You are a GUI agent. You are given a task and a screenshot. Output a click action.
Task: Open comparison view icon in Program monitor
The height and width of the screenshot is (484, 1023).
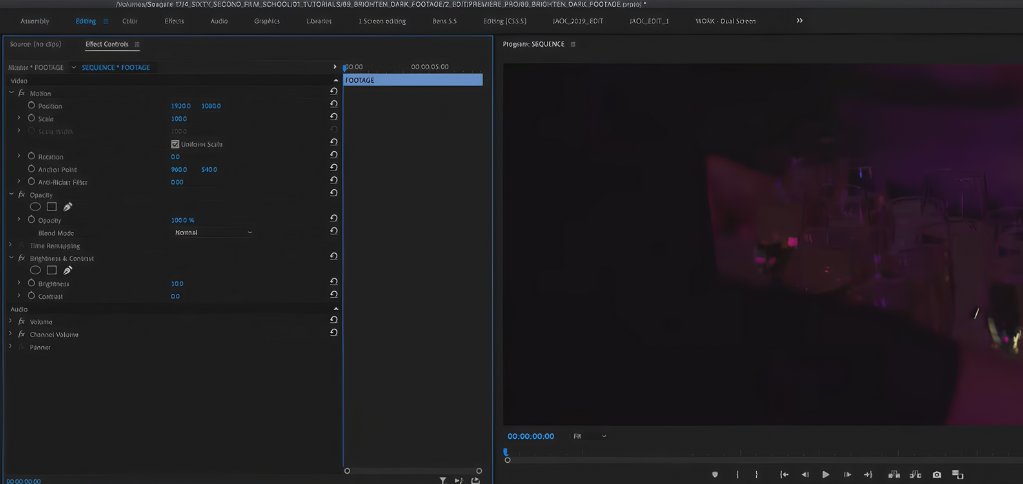click(957, 475)
